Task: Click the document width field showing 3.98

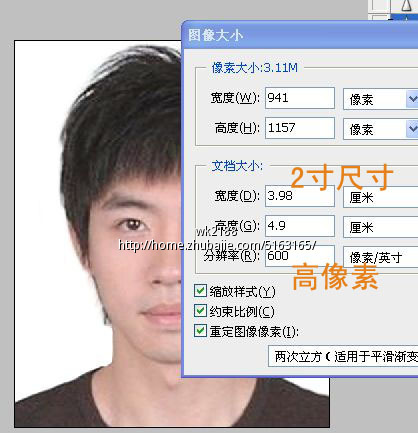Action: (300, 196)
